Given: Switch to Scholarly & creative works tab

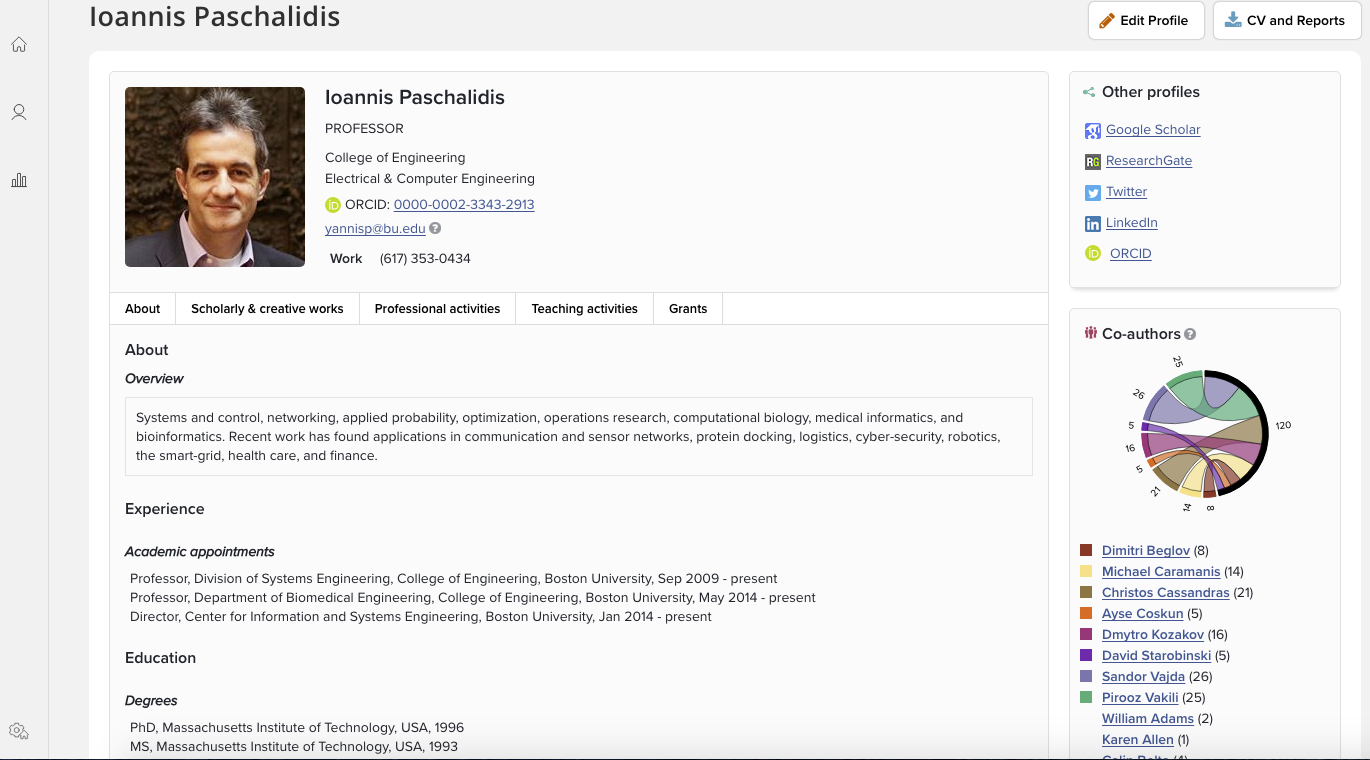Looking at the screenshot, I should 267,309.
